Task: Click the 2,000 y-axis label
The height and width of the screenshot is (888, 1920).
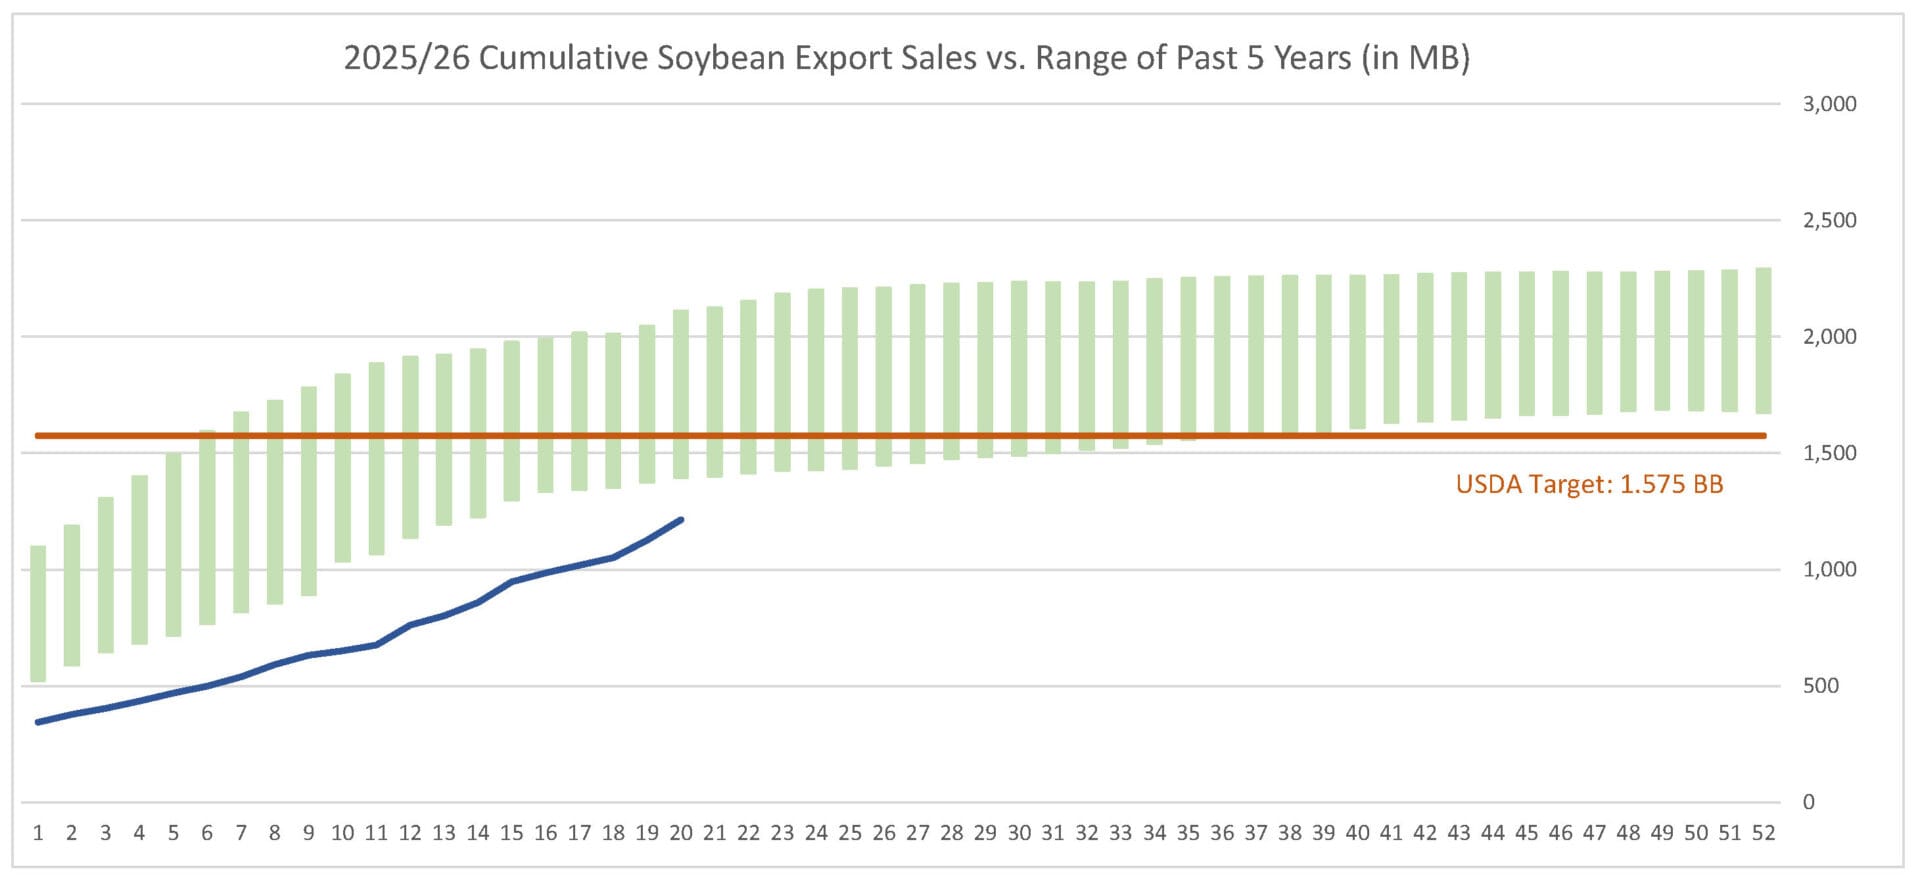Action: tap(1829, 337)
